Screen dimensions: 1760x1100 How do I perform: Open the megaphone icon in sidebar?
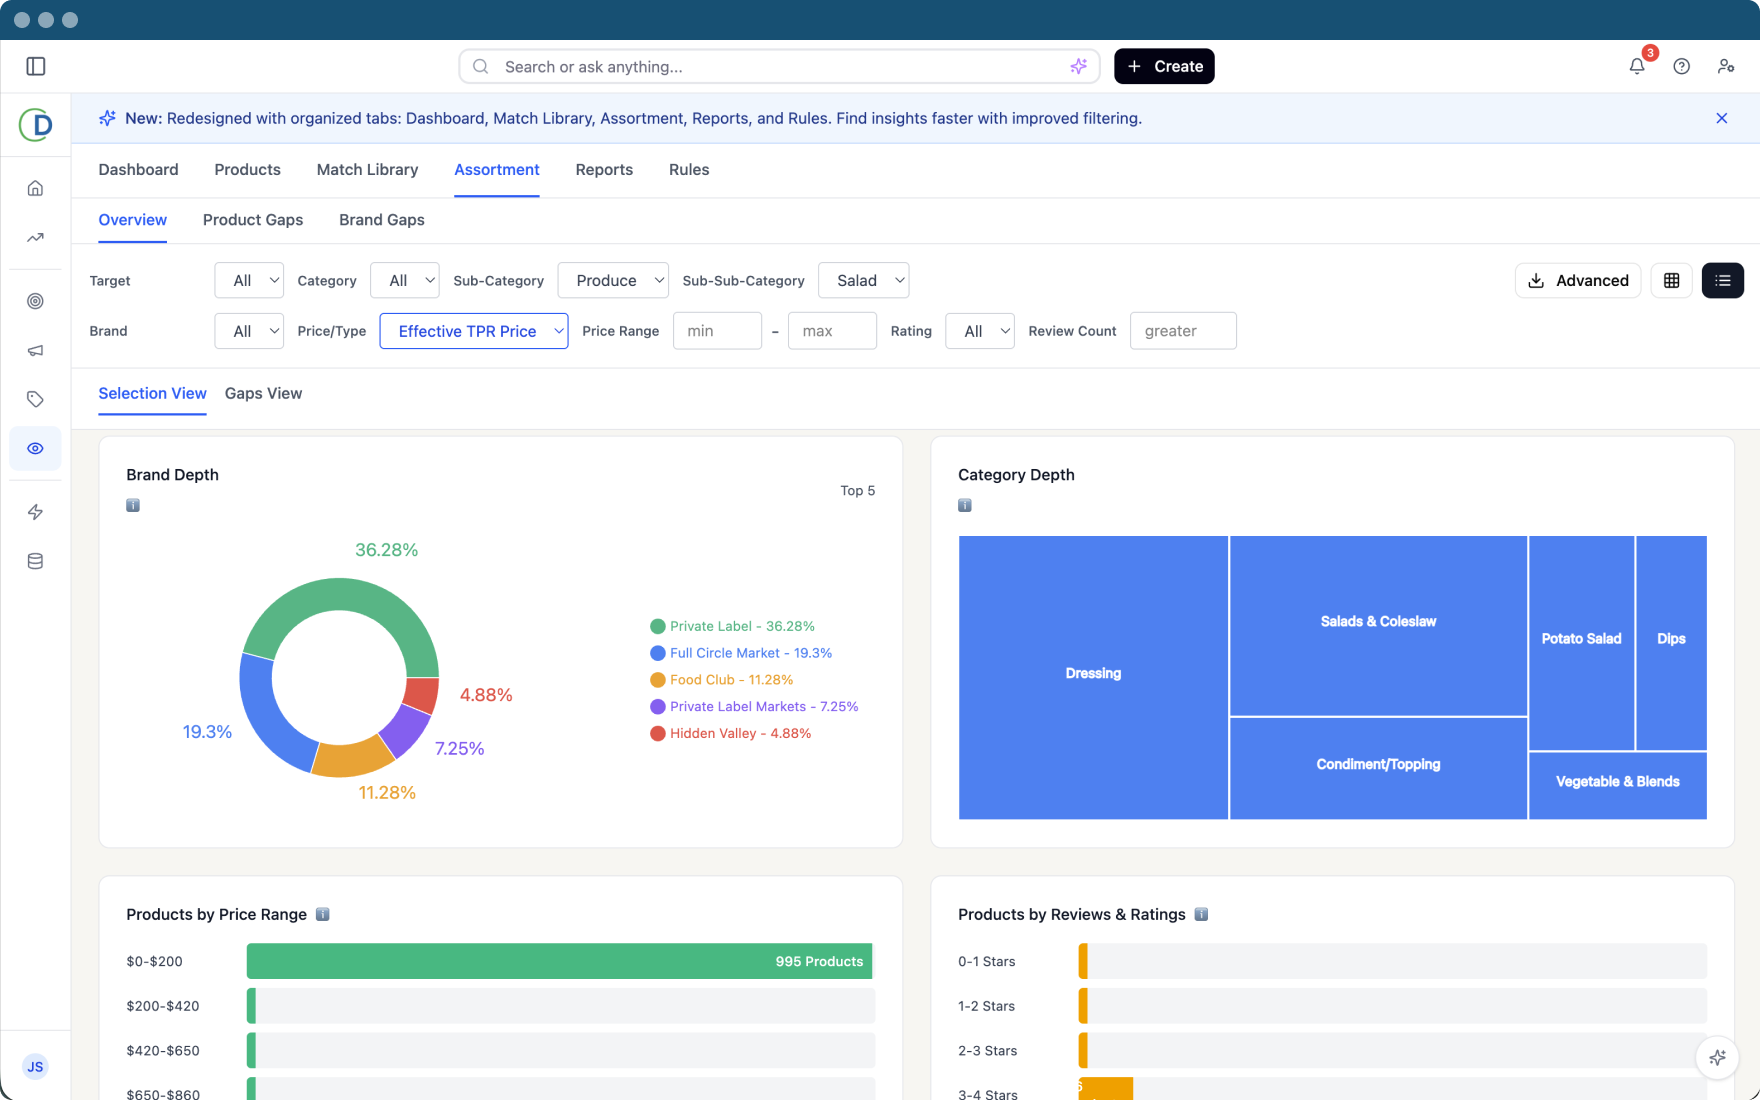(35, 350)
